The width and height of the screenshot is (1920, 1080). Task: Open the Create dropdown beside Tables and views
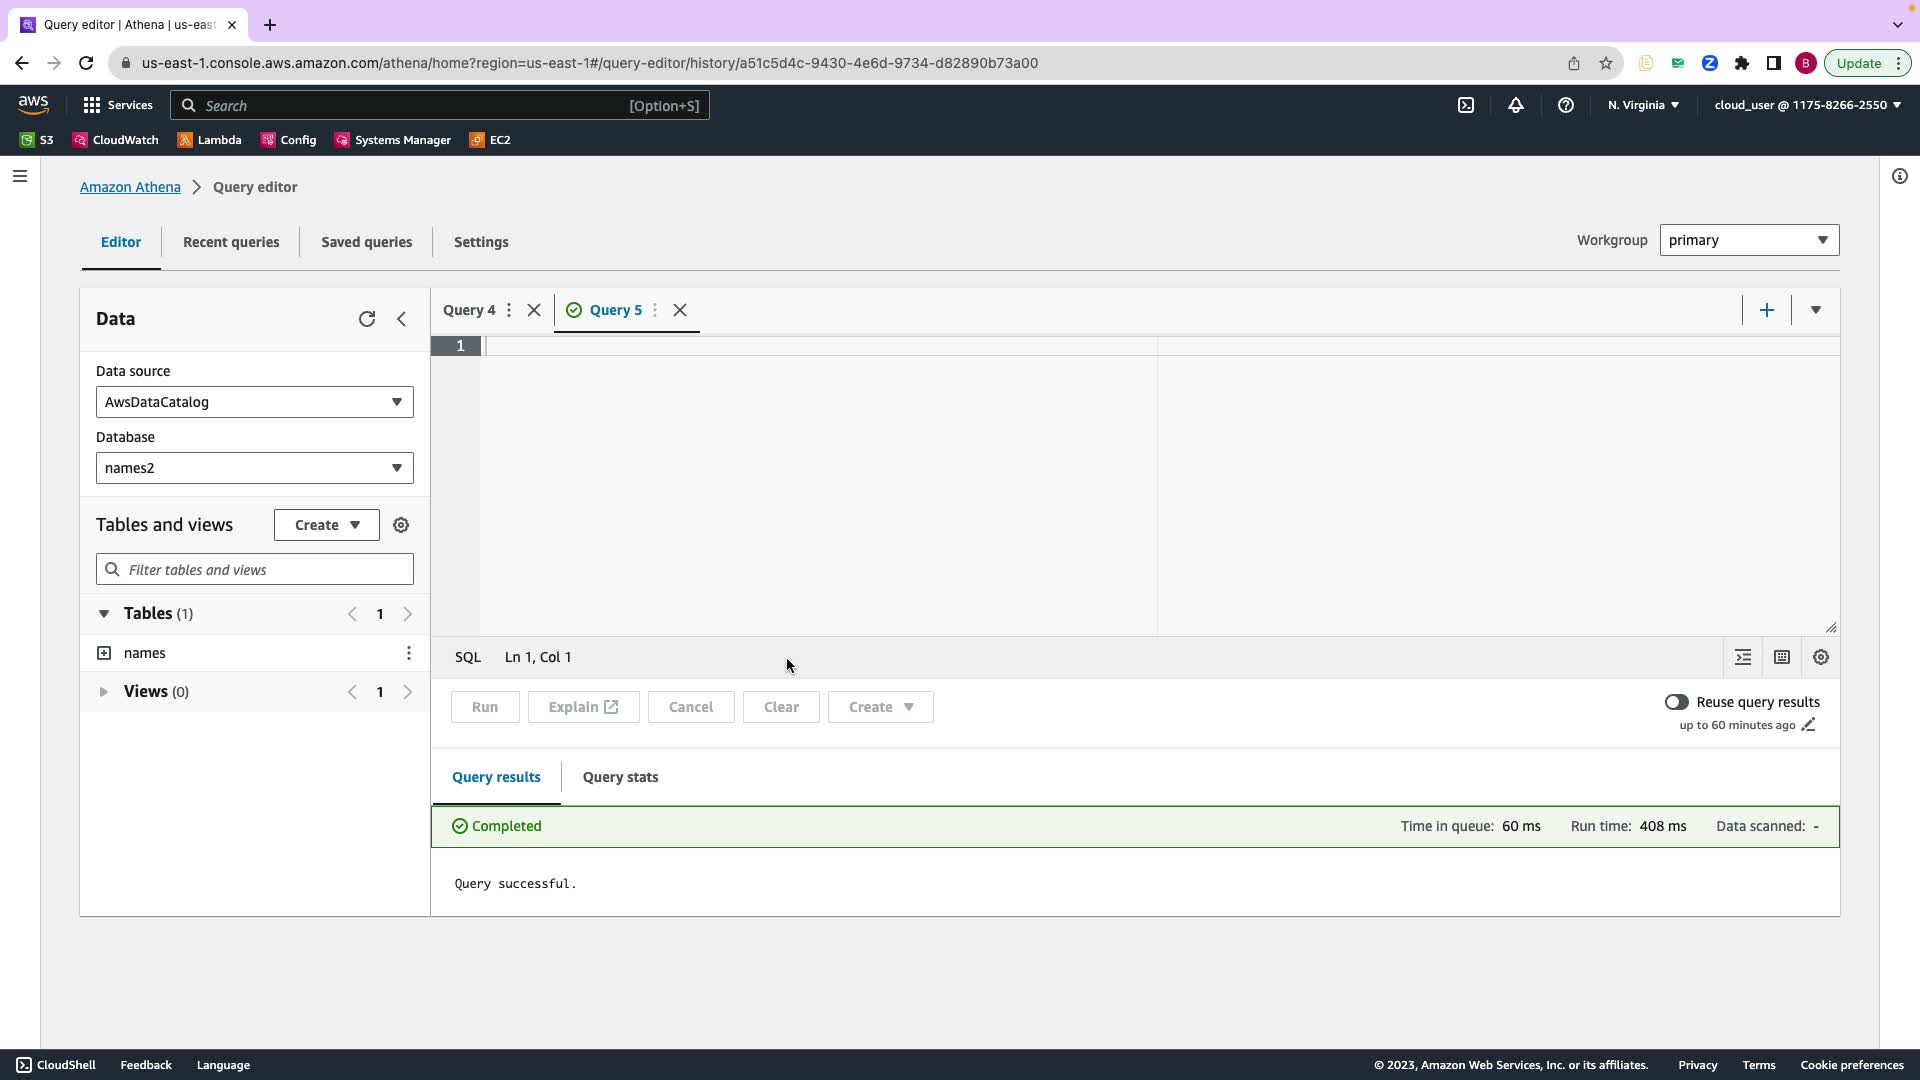point(327,525)
